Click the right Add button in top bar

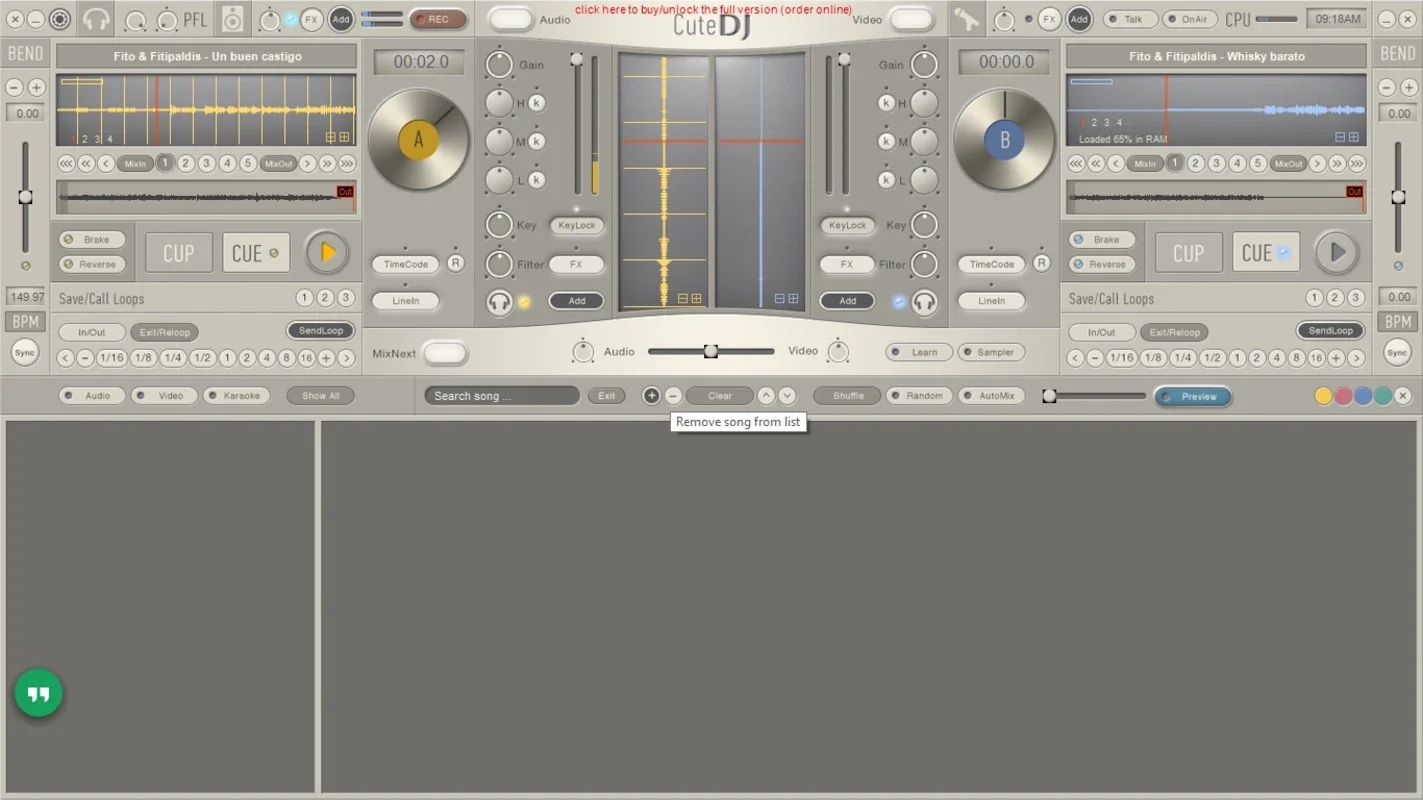click(1079, 19)
